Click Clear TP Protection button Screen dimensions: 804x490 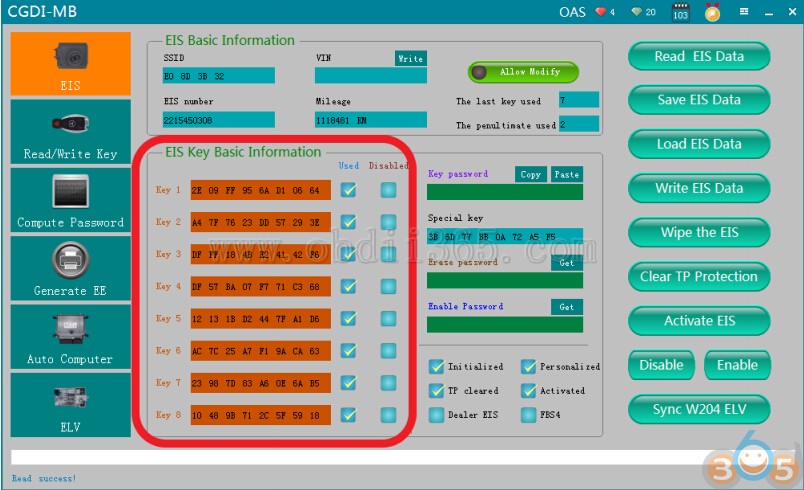(x=699, y=276)
